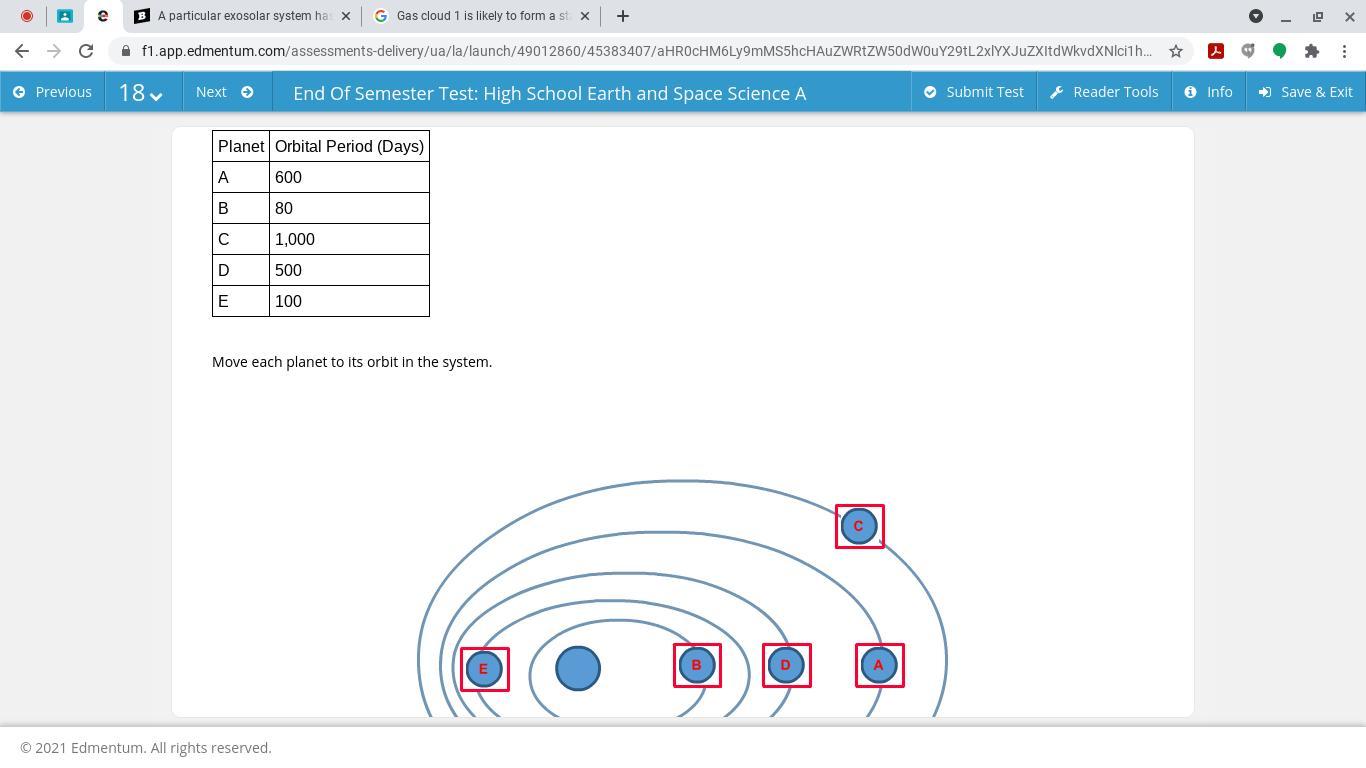Click the "Planet" table header

coord(241,146)
